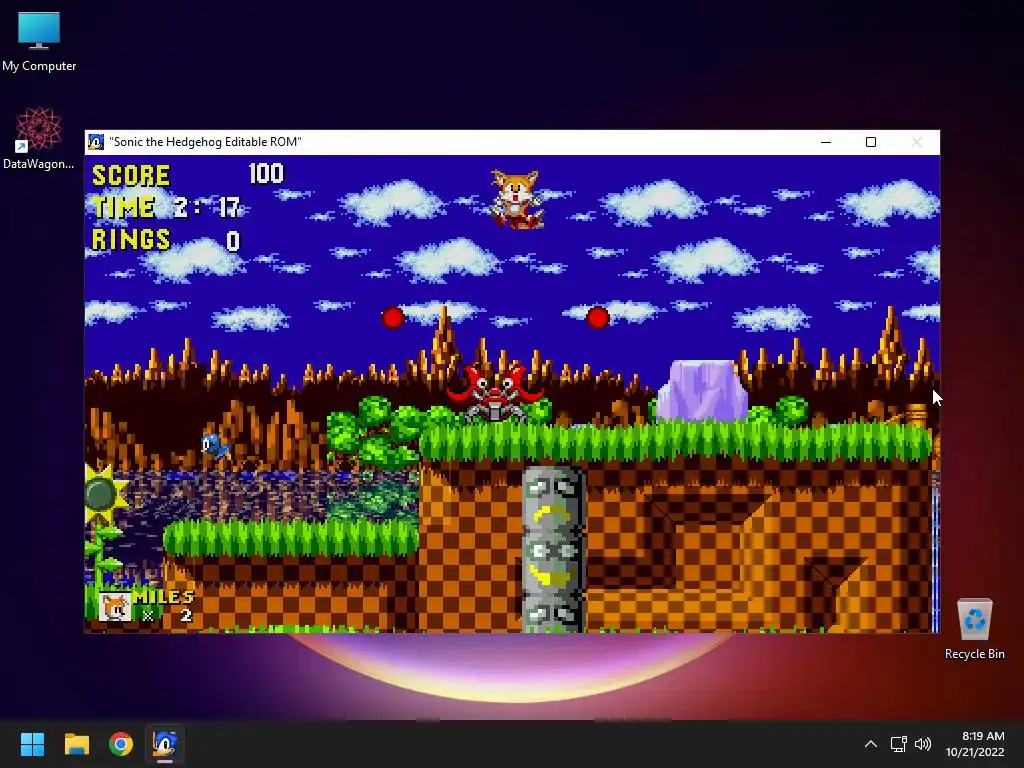Viewport: 1024px width, 768px height.
Task: Open the volume speaker tray icon
Action: 923,744
